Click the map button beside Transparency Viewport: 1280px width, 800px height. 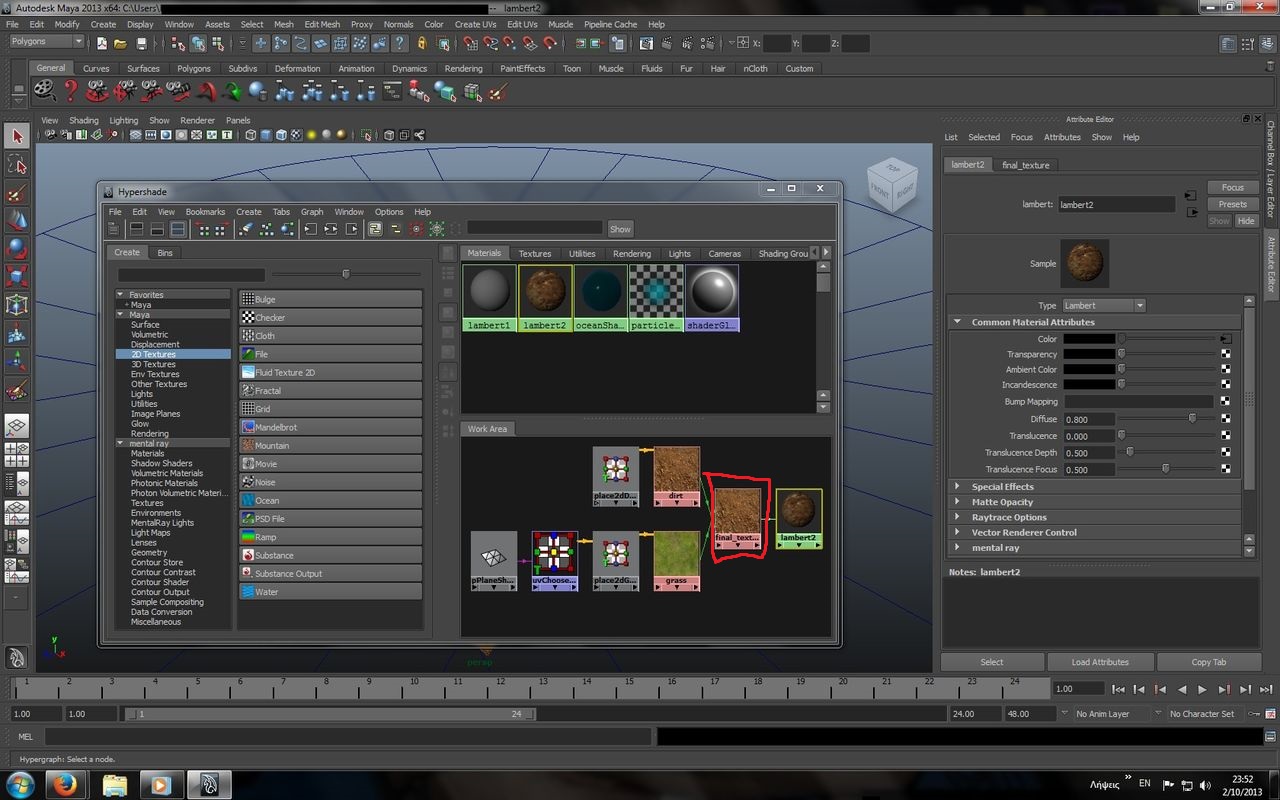(1226, 354)
